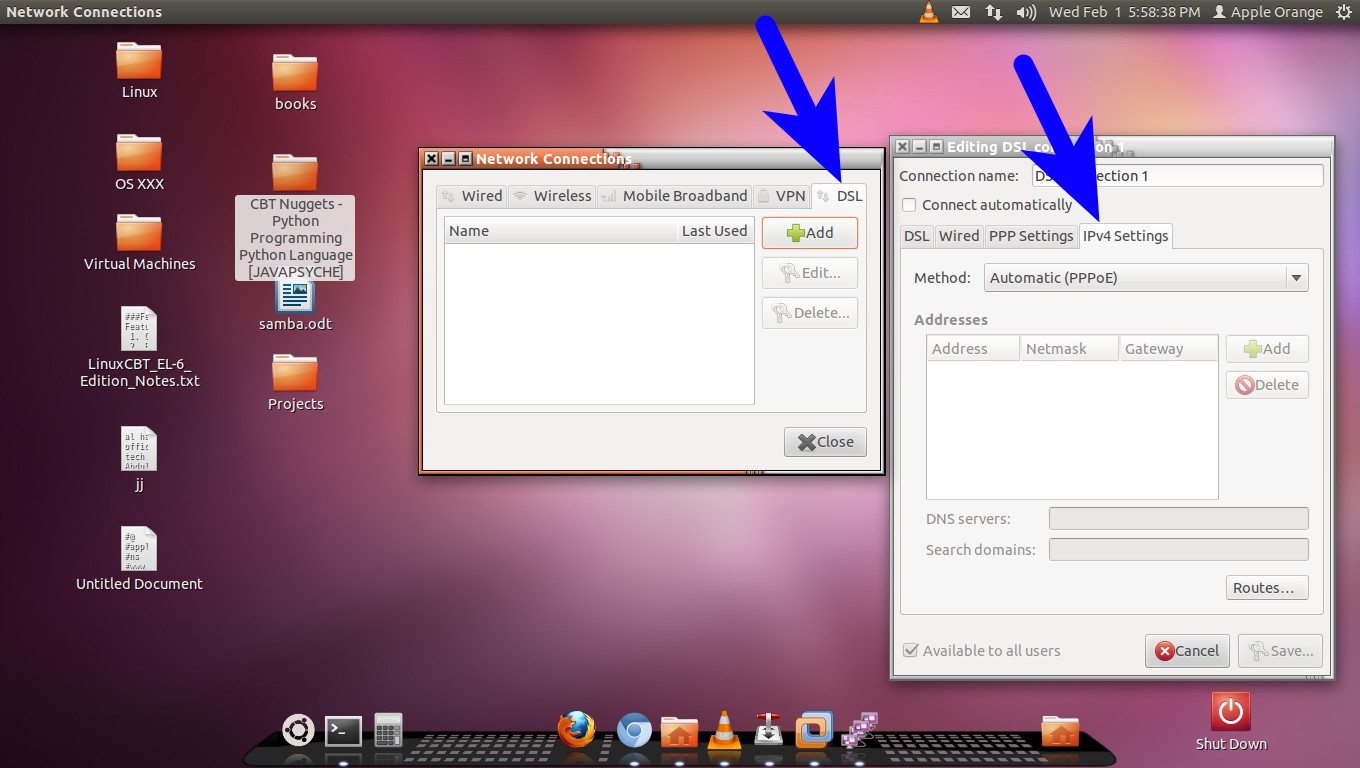Open the Ubuntu logo launcher in dock
Image resolution: width=1360 pixels, height=768 pixels.
point(298,731)
